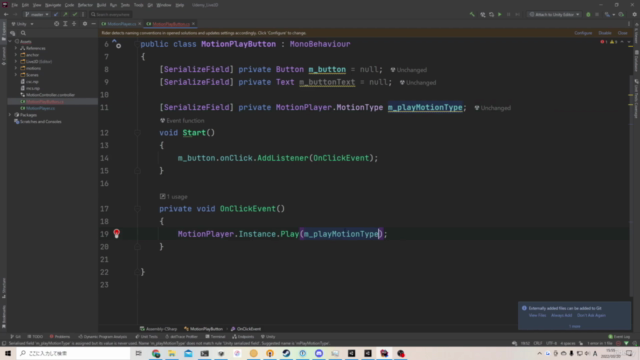This screenshot has height=360, width=640.
Task: Click the Windows Start button
Action: (8, 353)
